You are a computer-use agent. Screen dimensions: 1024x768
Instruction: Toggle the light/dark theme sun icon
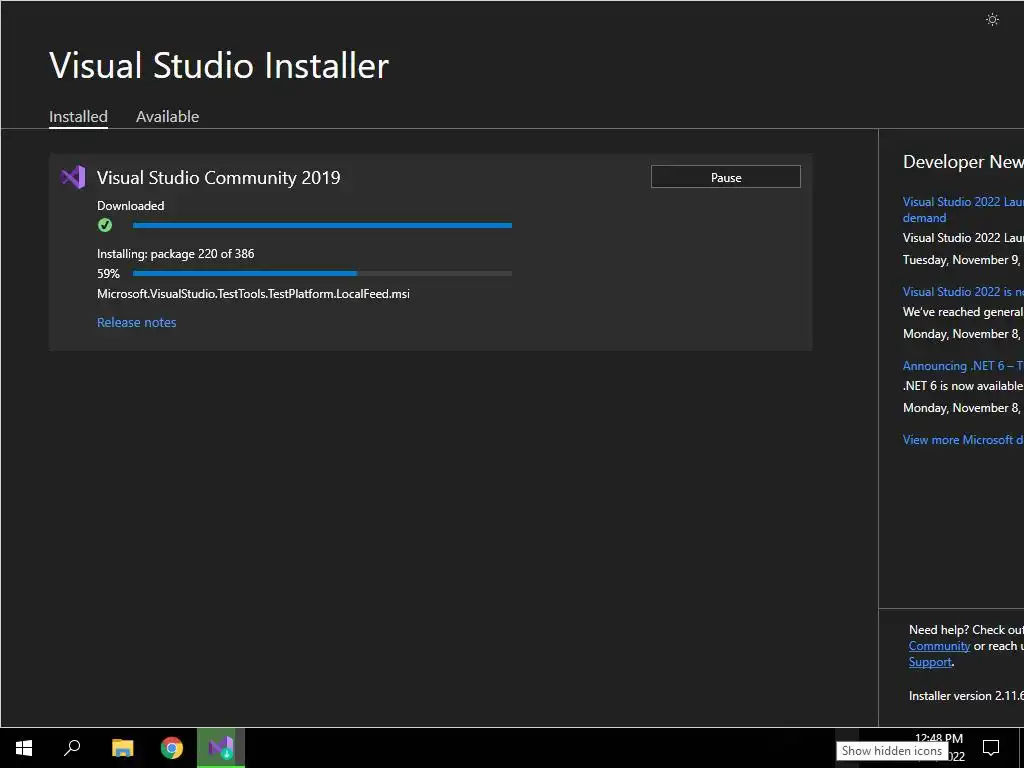(992, 20)
